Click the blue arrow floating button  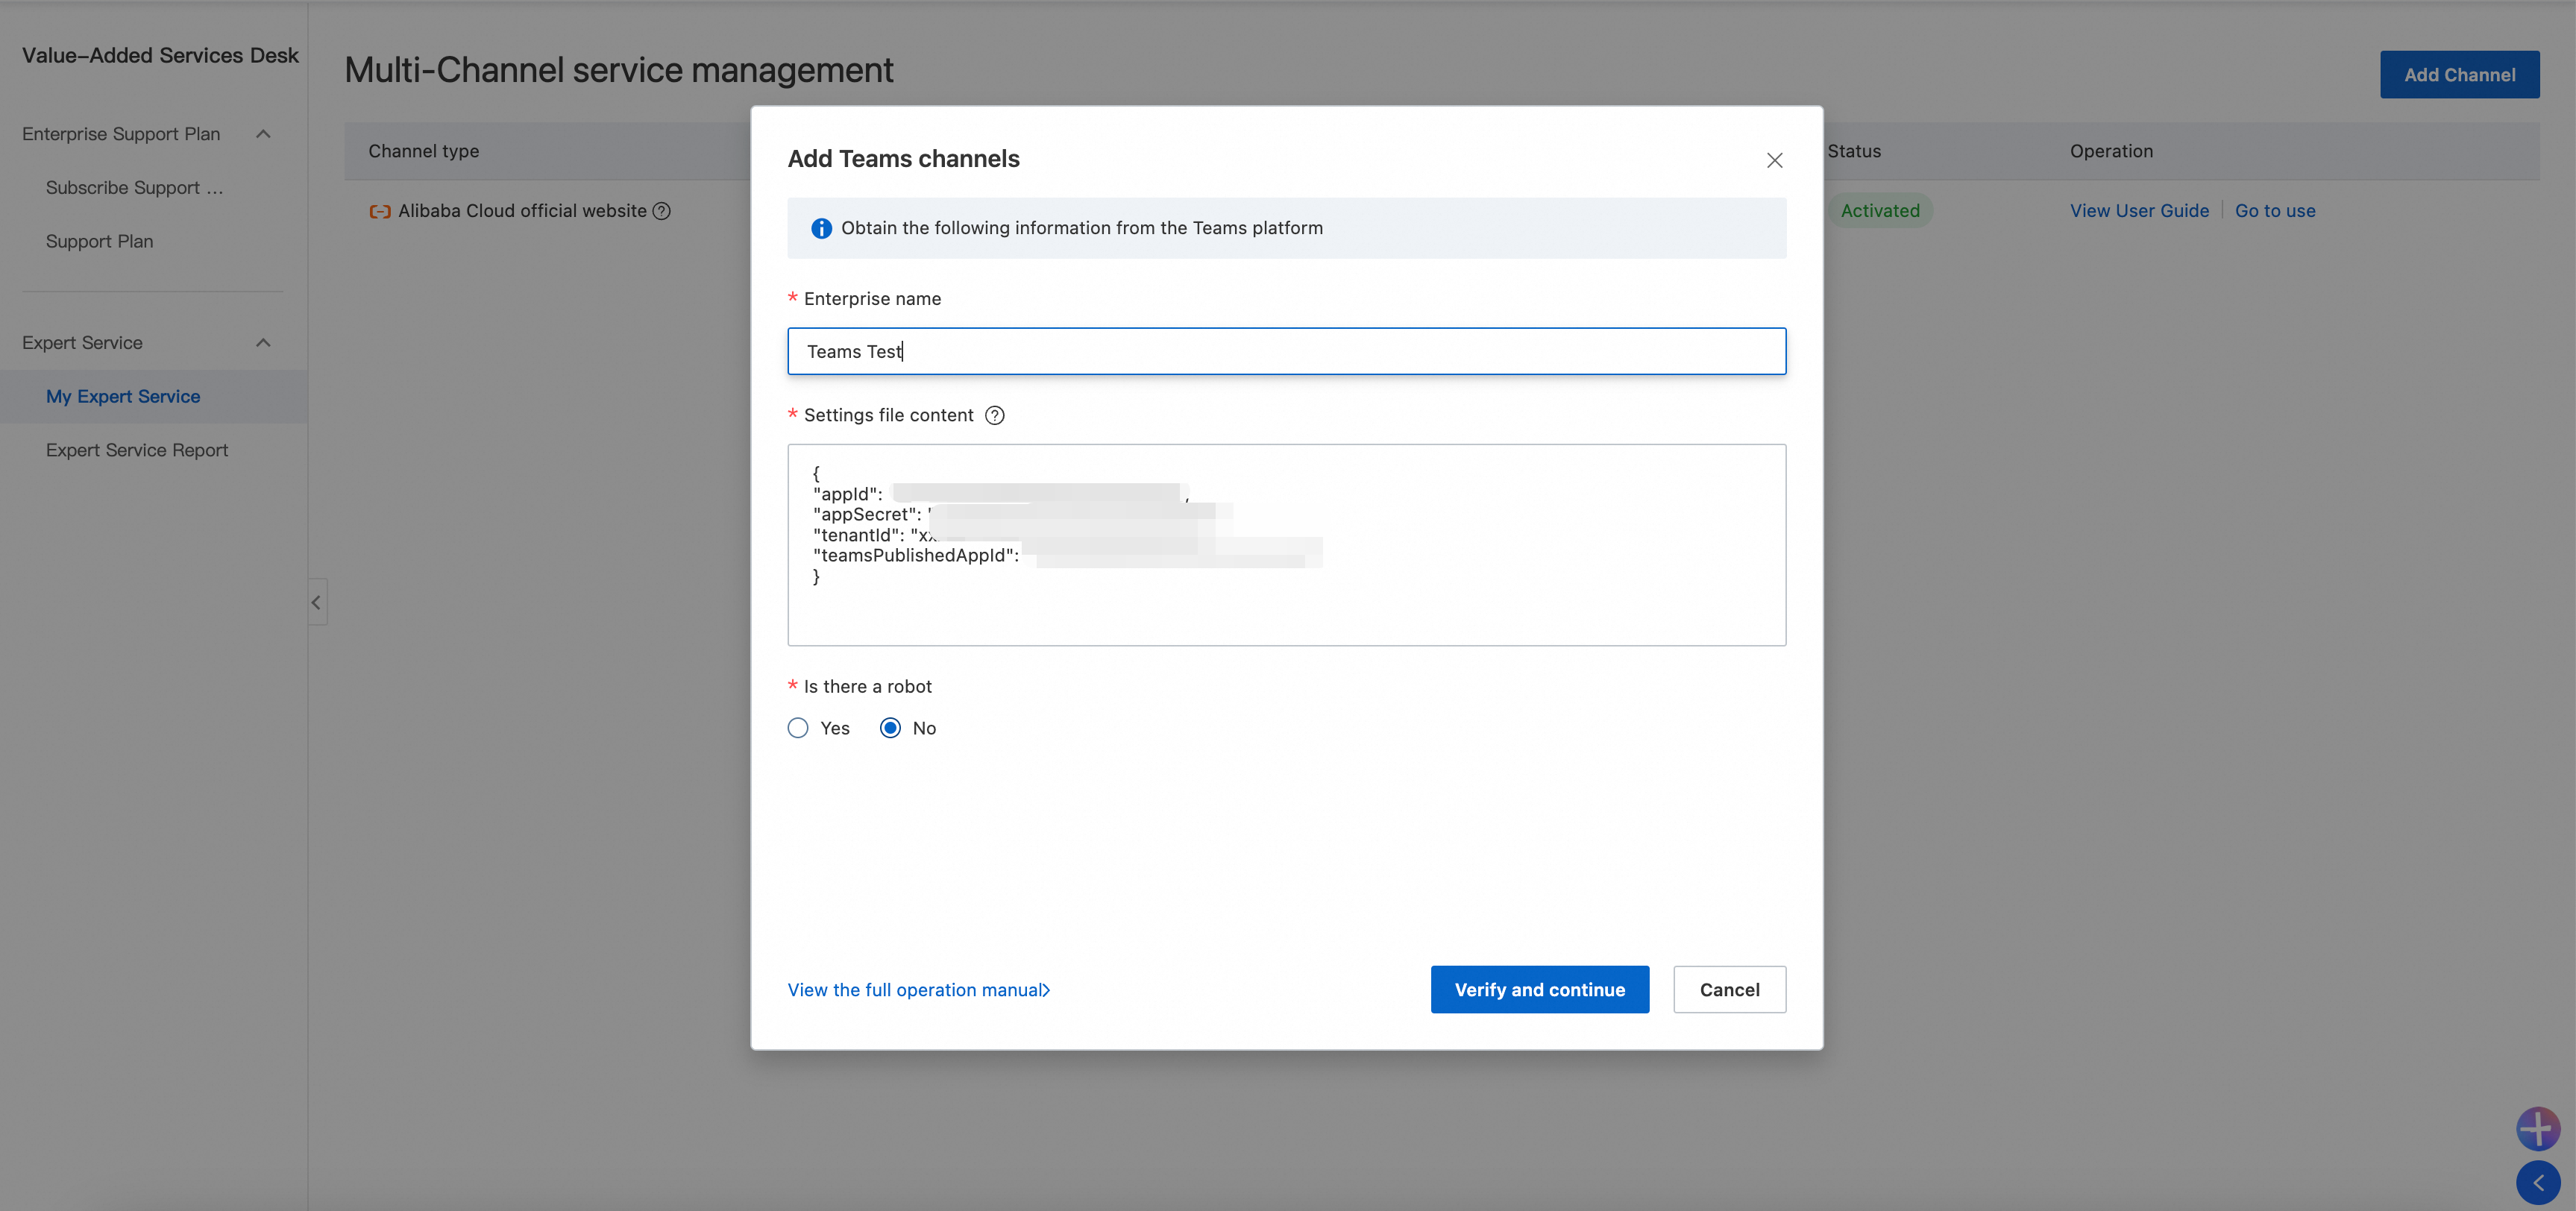(x=2537, y=1182)
